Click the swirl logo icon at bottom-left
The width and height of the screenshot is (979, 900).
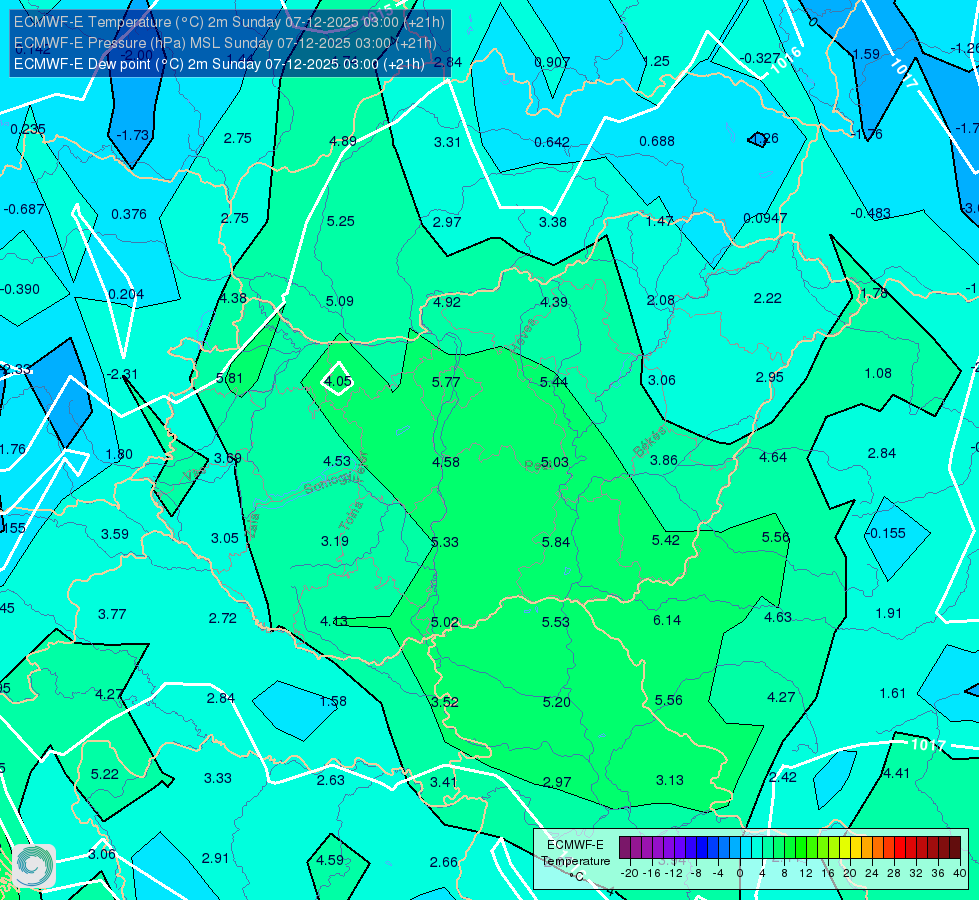pyautogui.click(x=34, y=865)
